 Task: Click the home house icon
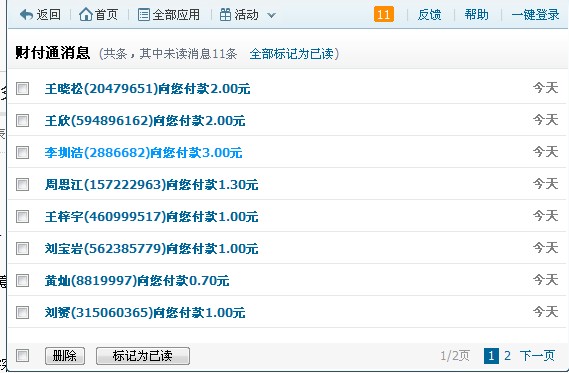coord(86,15)
